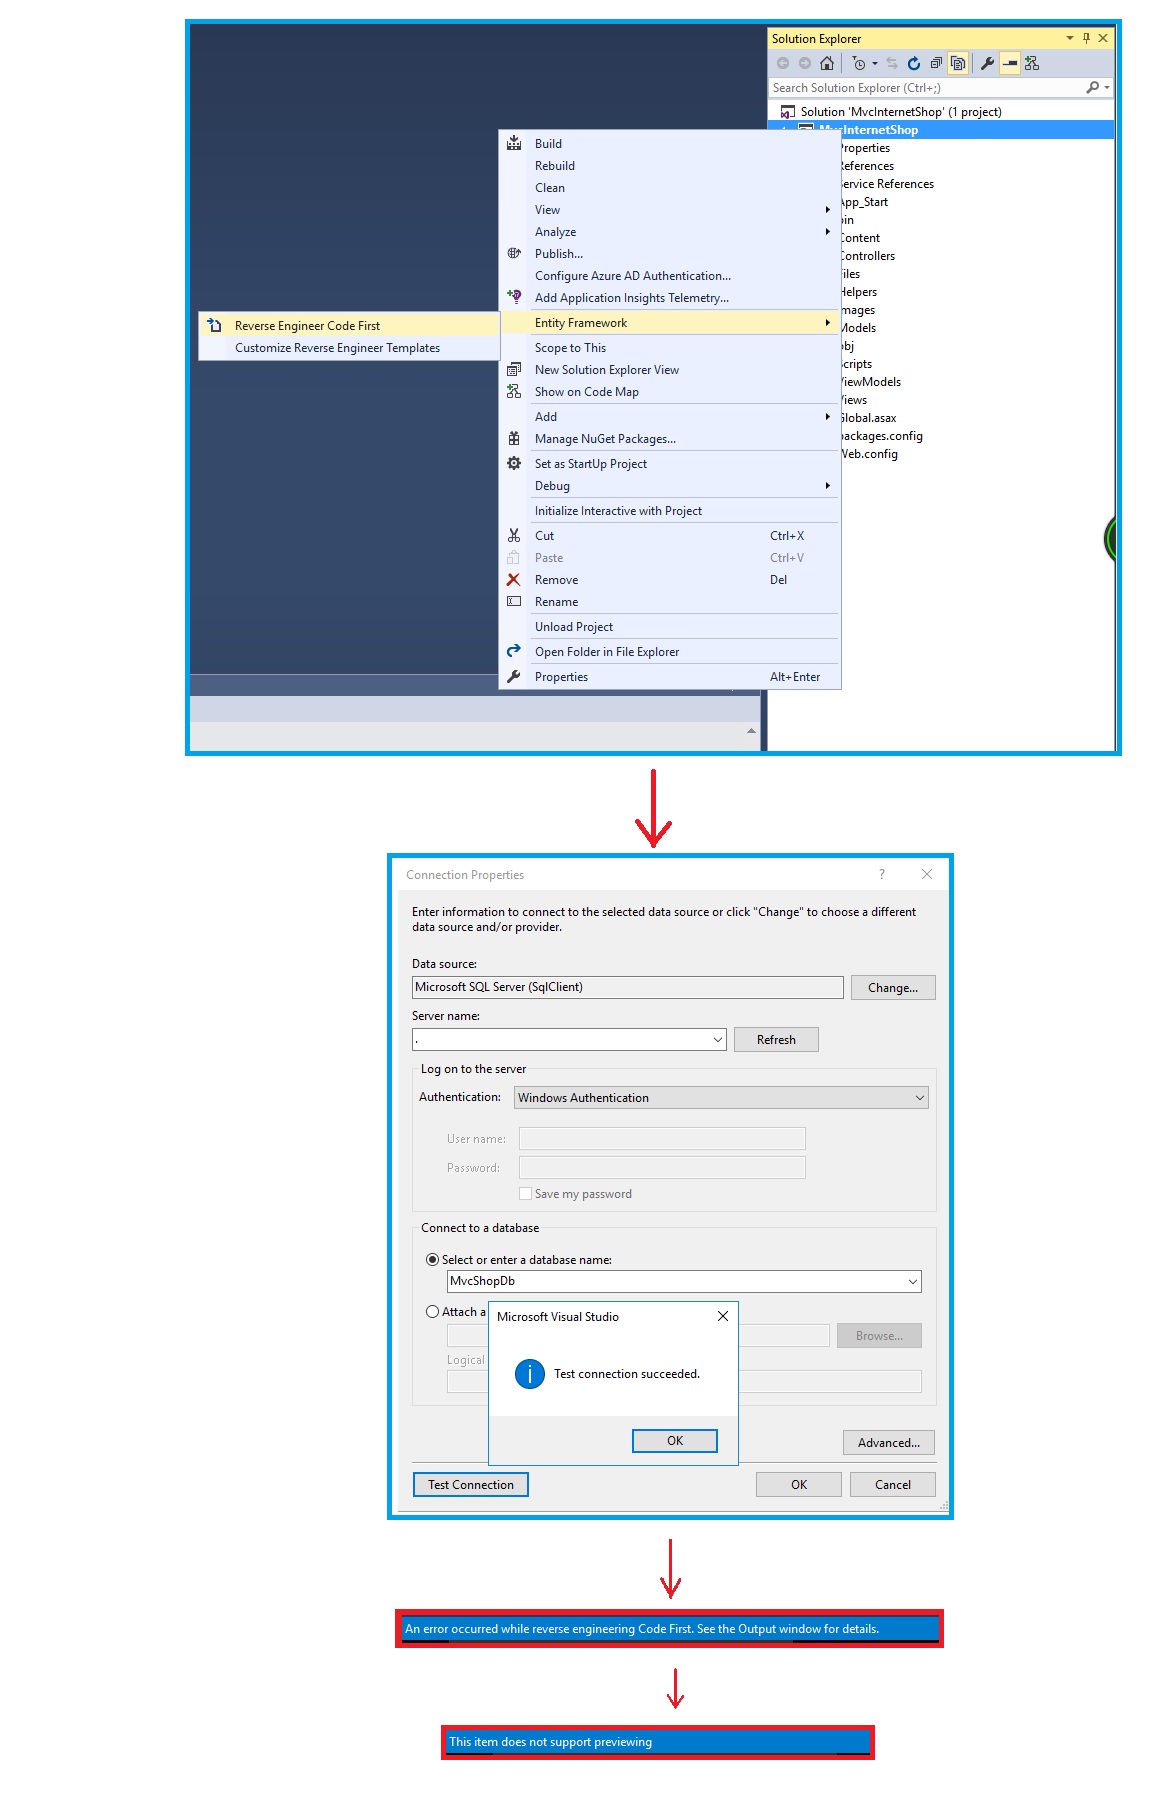This screenshot has height=1796, width=1152.
Task: Click the Forward arrow in Solution Explorer toolbar
Action: tap(805, 63)
